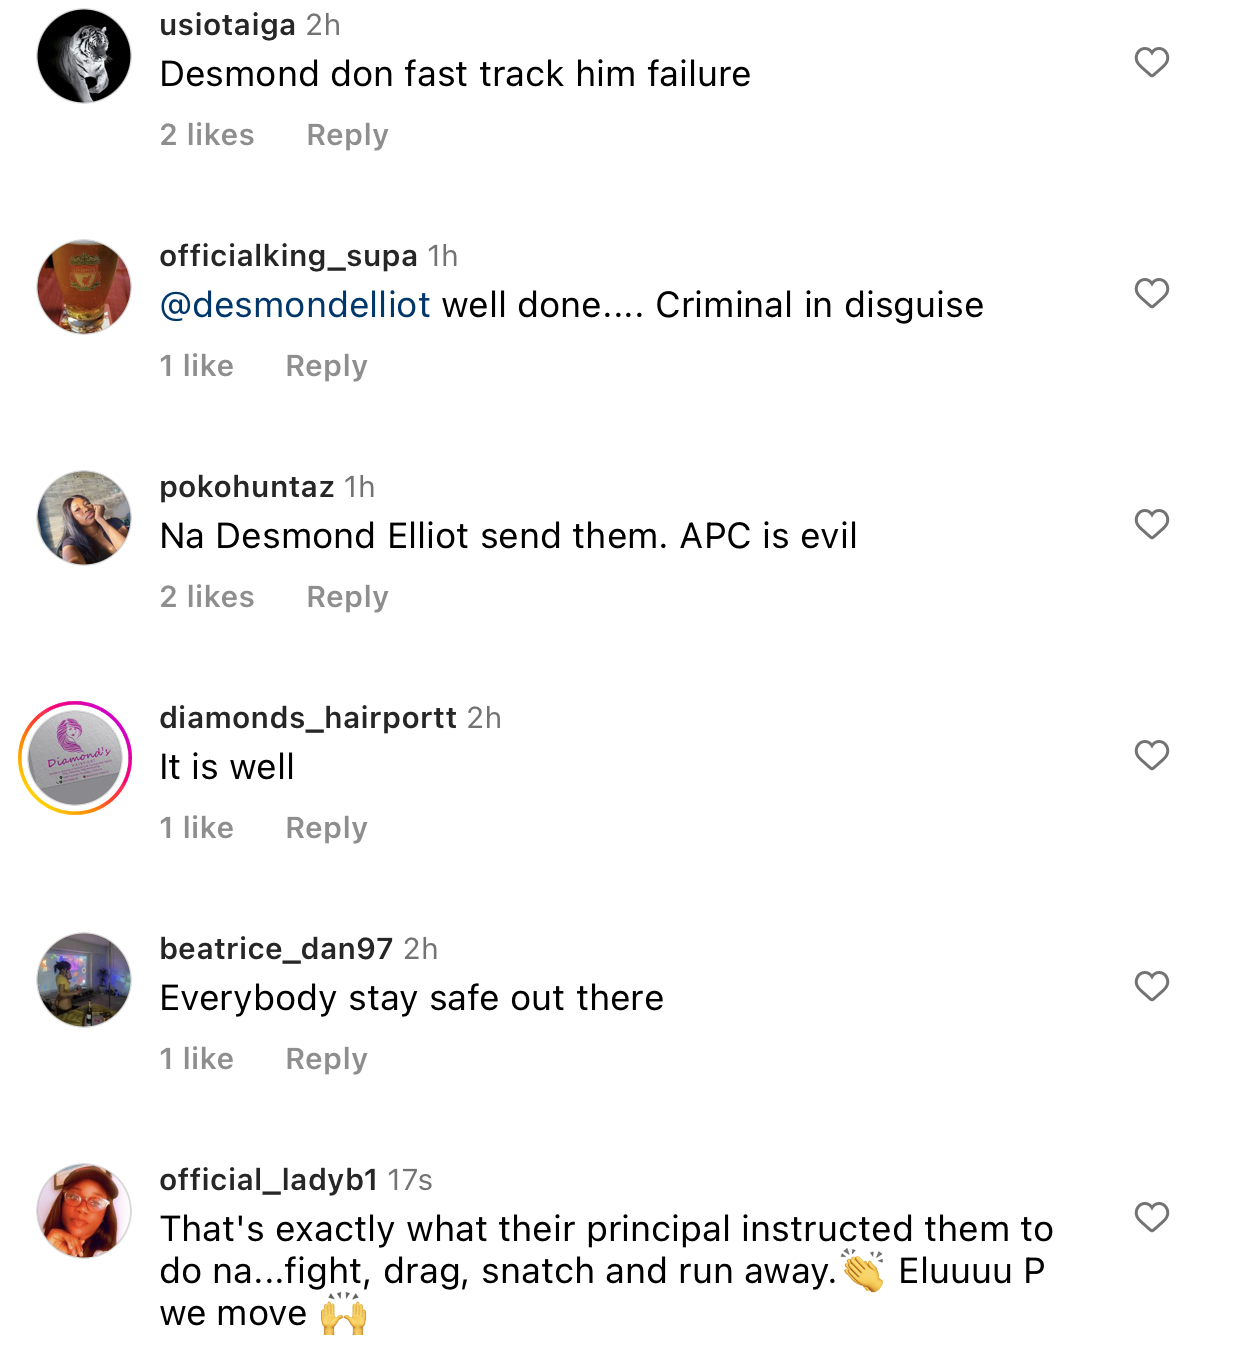1242x1347 pixels.
Task: Tap heart beside official_ladyb1's comment
Action: tap(1152, 1217)
